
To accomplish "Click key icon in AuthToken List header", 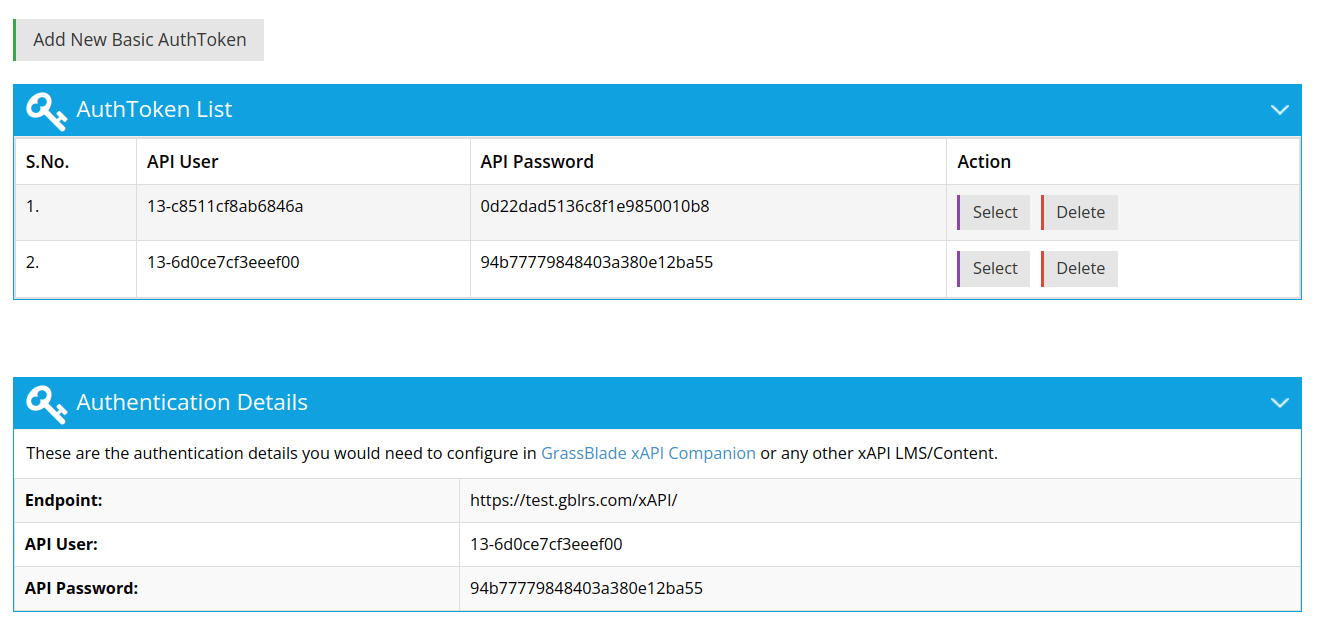I will pos(46,111).
